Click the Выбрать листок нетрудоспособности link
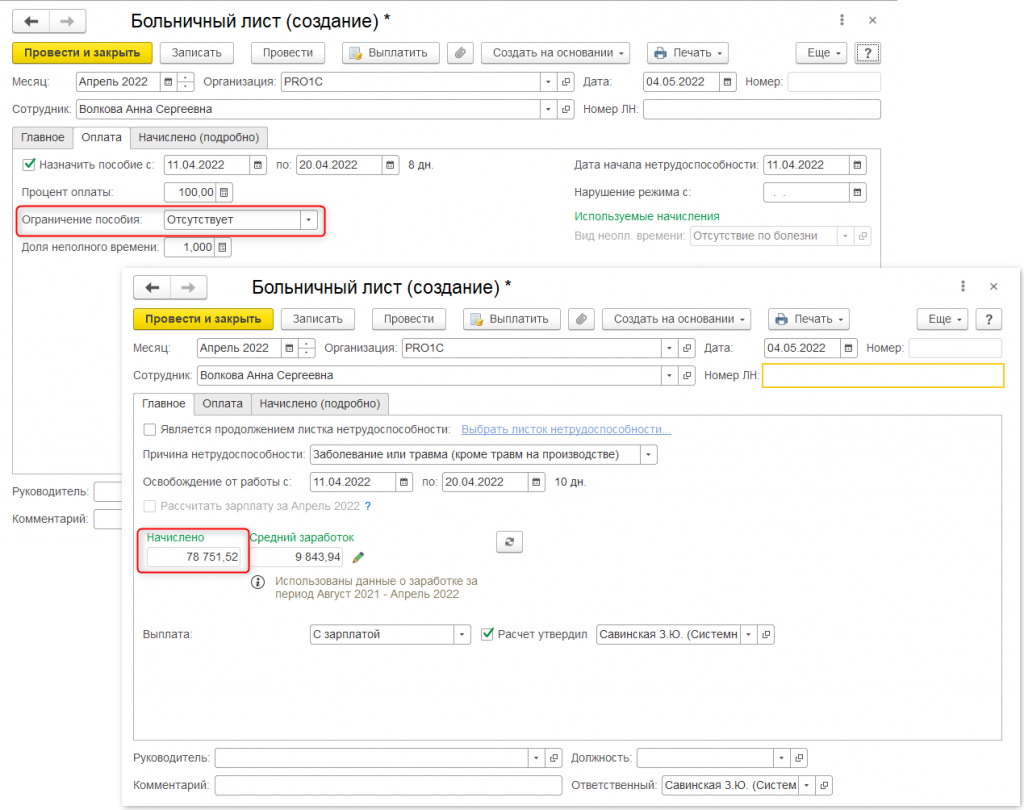This screenshot has width=1024, height=810. coord(566,430)
